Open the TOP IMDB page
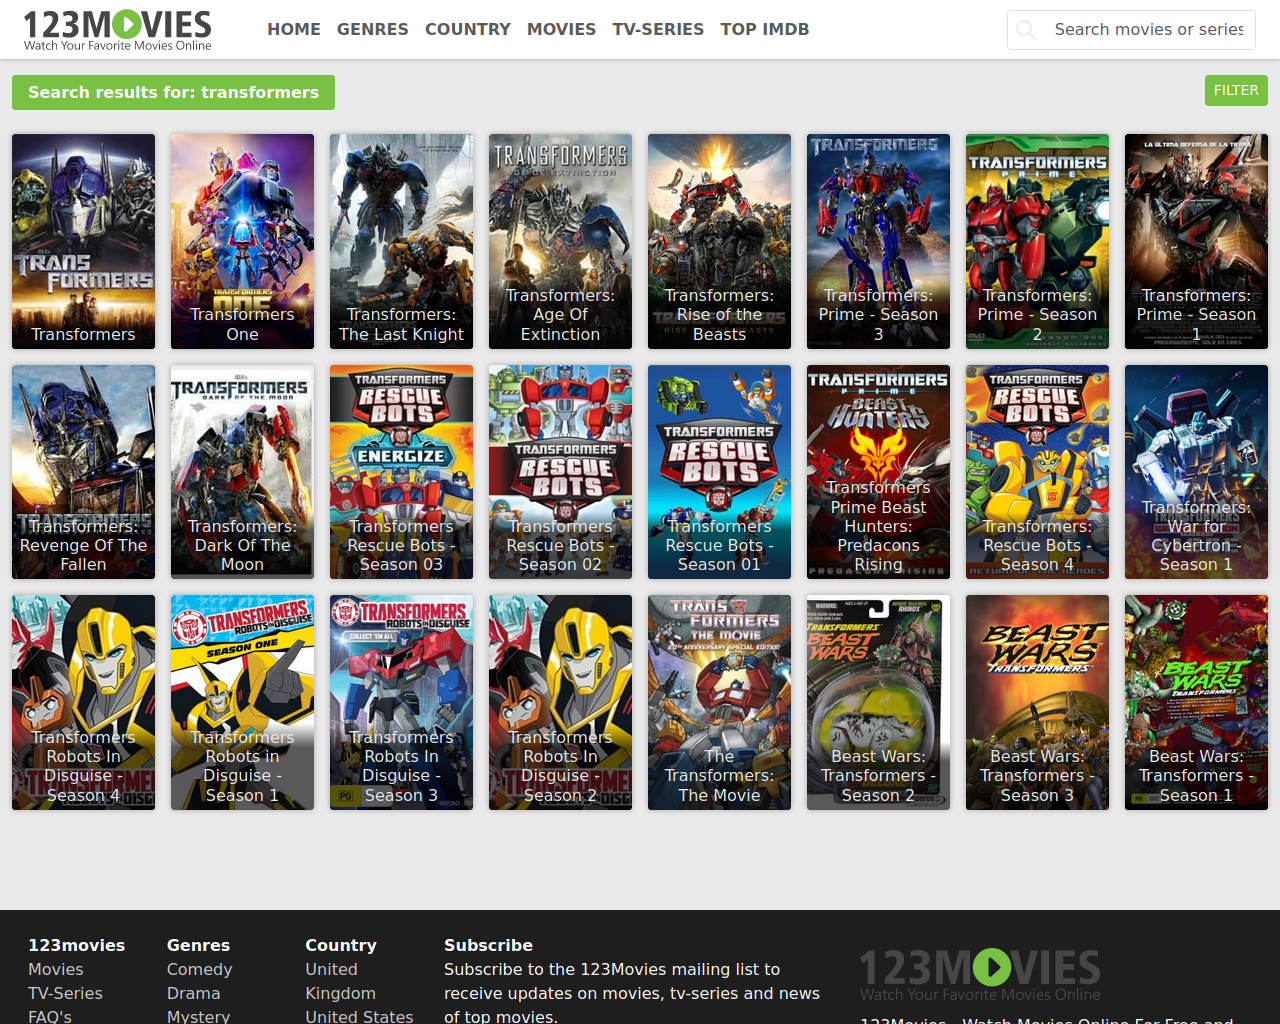The width and height of the screenshot is (1280, 1024). click(x=765, y=29)
